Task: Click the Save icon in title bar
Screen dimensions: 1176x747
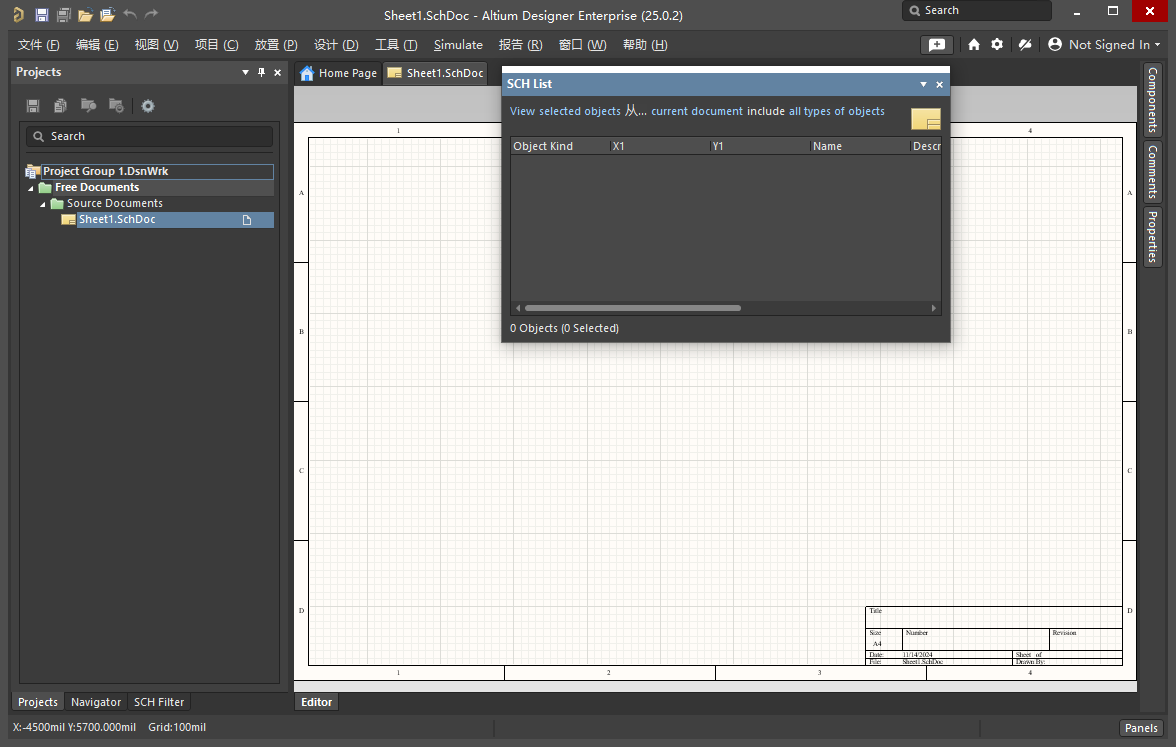Action: (42, 14)
